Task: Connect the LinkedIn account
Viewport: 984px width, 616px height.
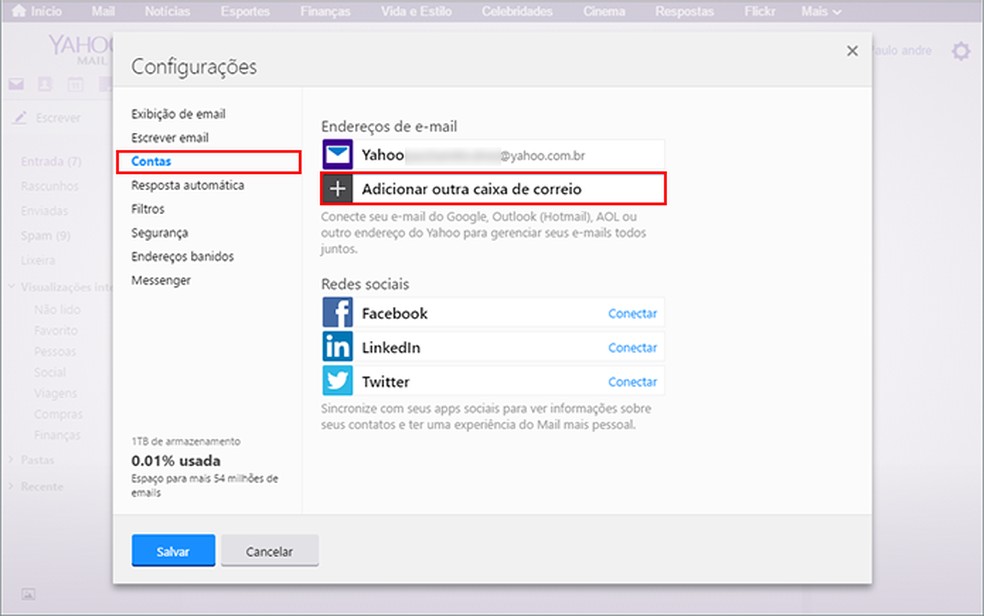Action: tap(633, 348)
